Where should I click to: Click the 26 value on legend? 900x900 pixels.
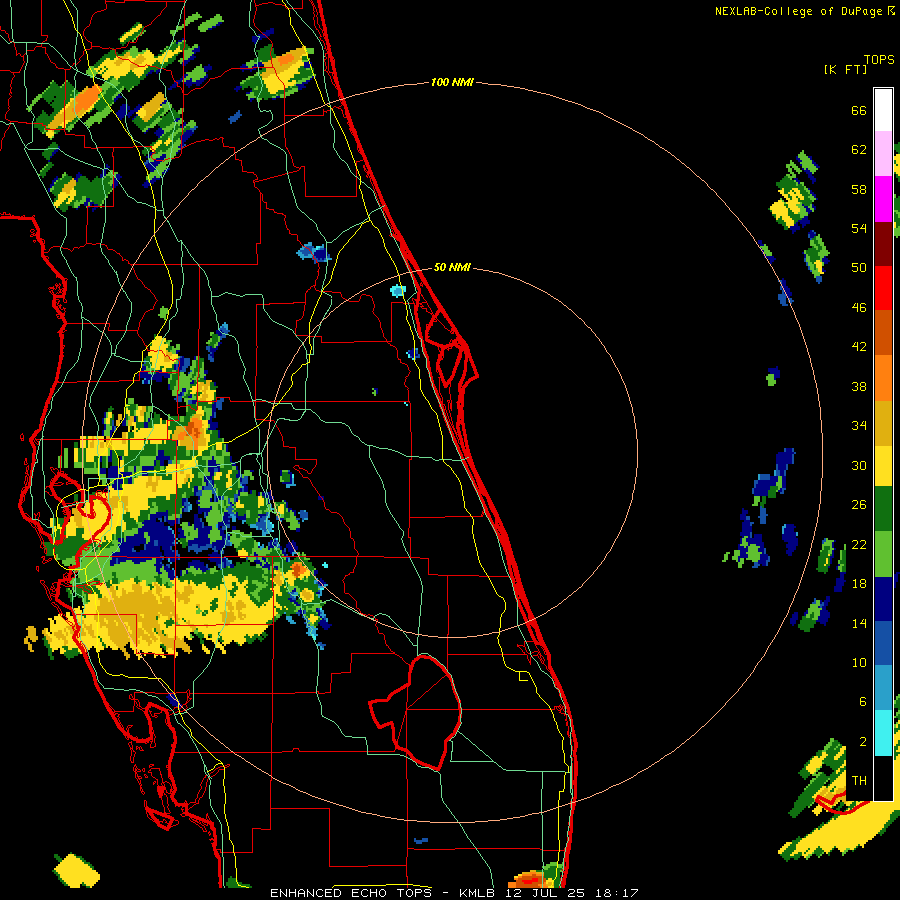tap(859, 505)
